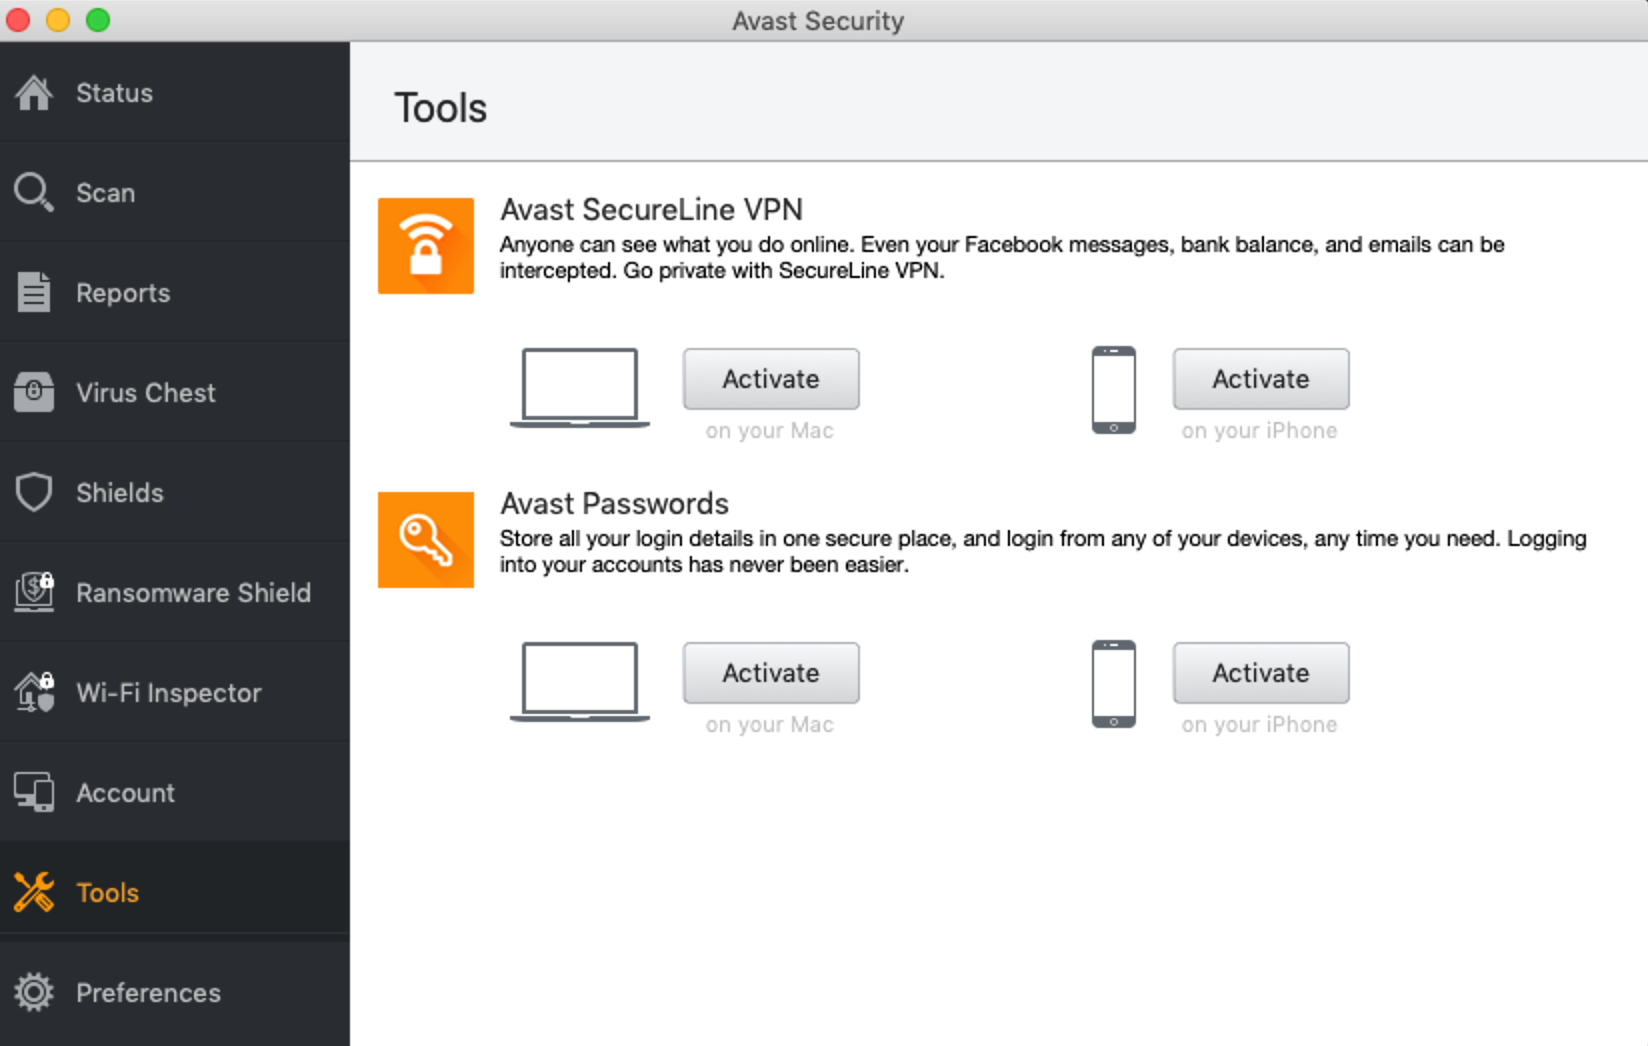Click the iPhone image under Avast Passwords
The height and width of the screenshot is (1046, 1648).
1113,684
